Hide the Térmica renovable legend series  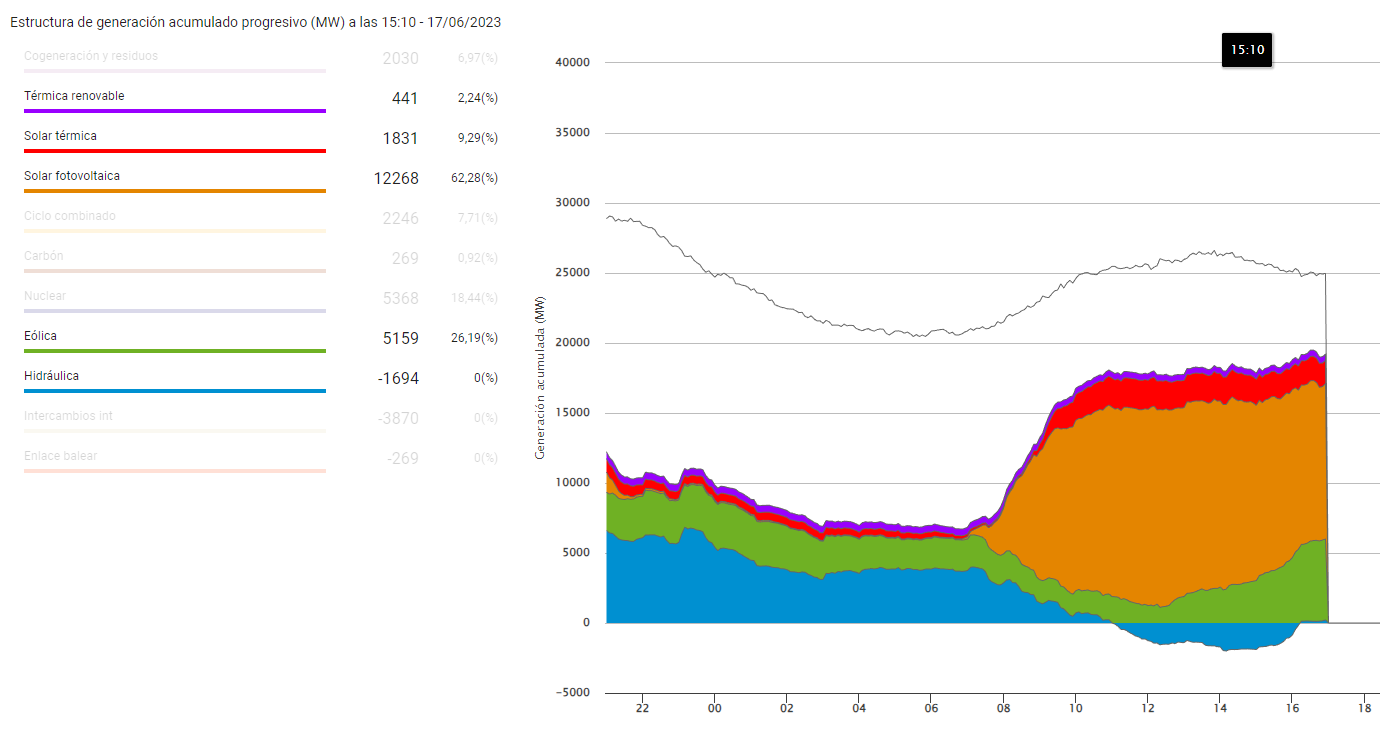tap(75, 97)
